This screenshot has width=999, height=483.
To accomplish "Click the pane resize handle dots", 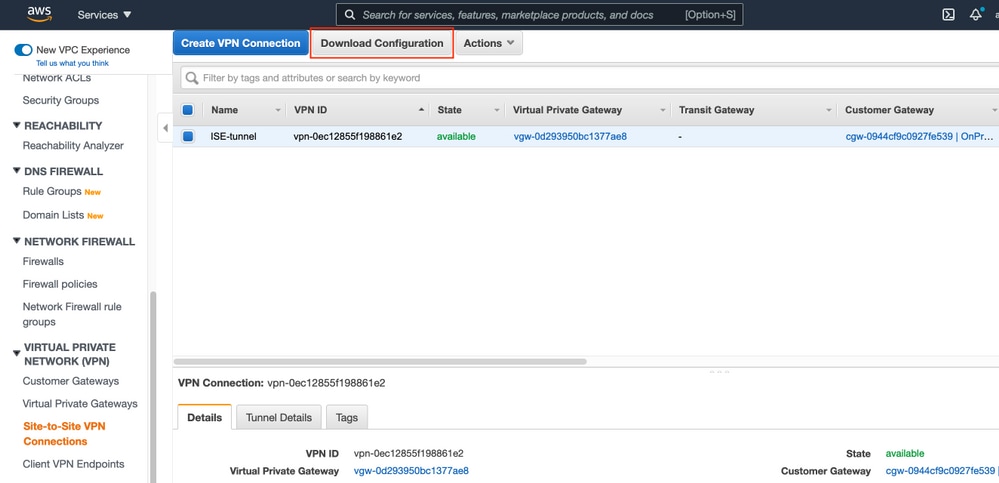I will click(x=719, y=371).
